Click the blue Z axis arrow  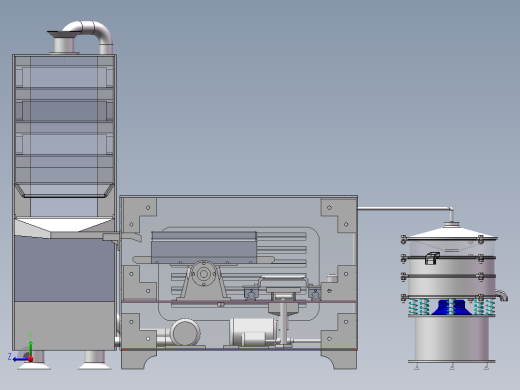(20, 359)
